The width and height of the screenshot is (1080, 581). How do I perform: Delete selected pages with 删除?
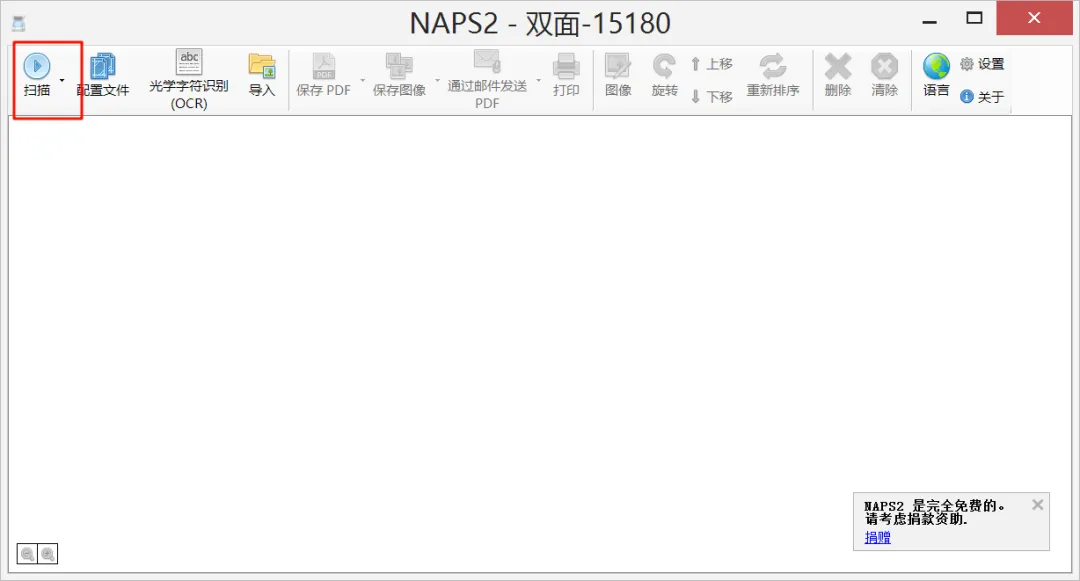point(838,75)
